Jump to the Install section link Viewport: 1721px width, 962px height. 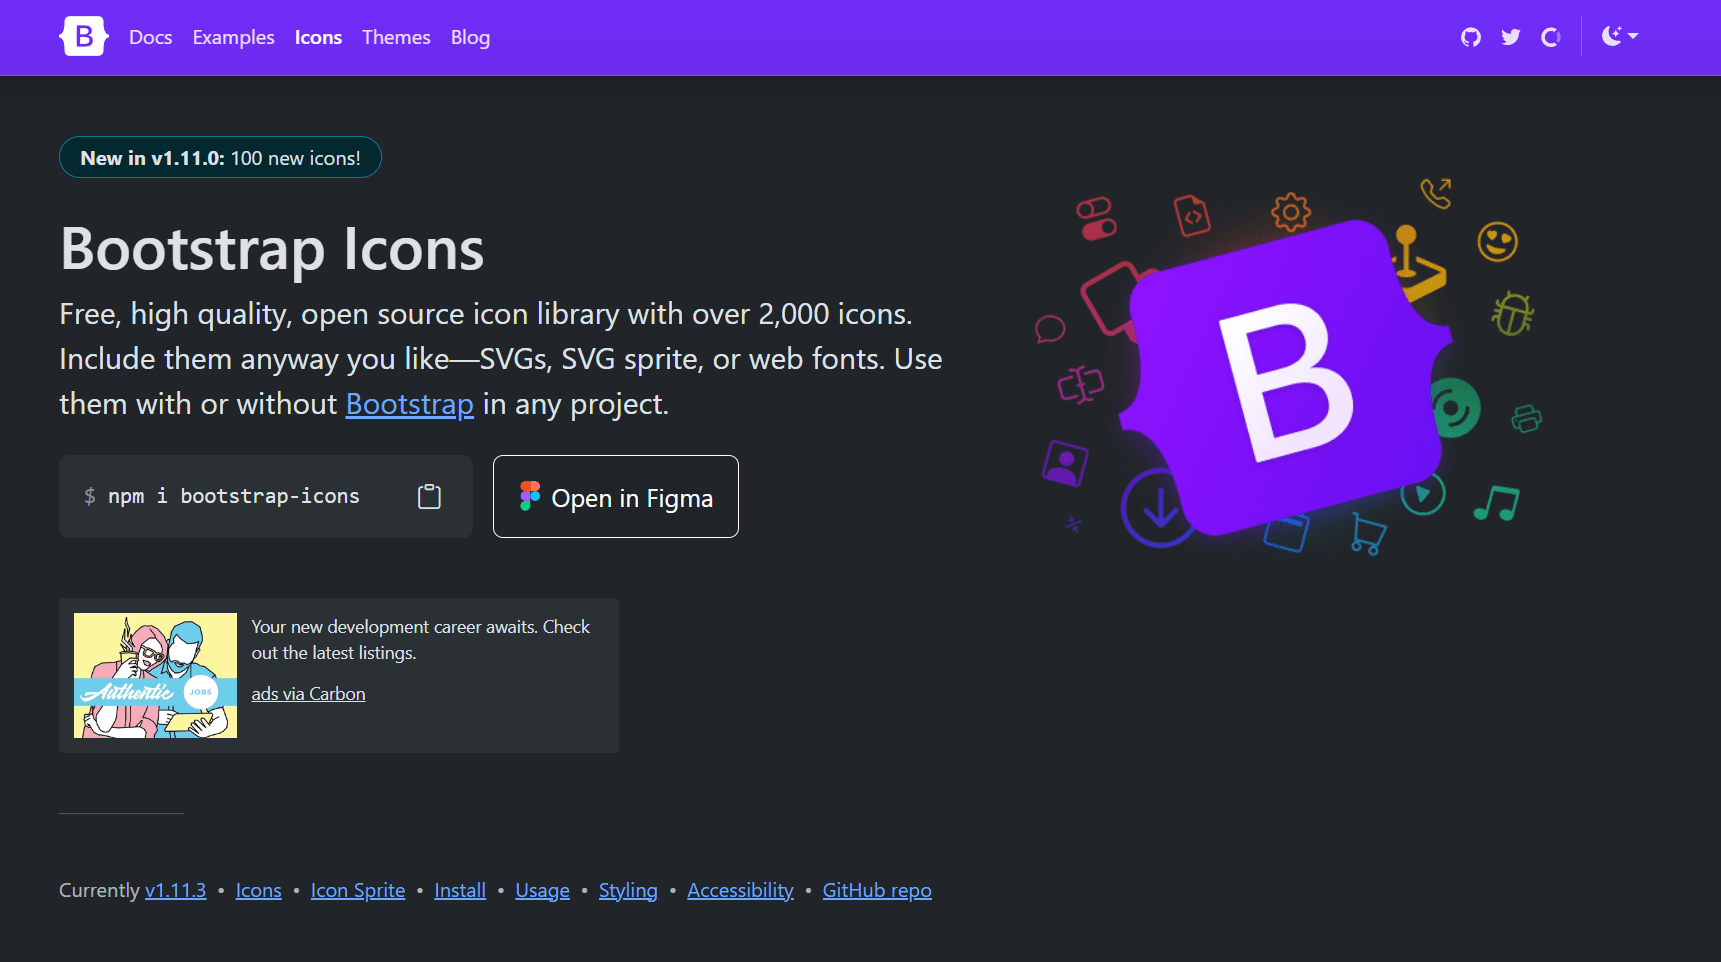pos(460,890)
